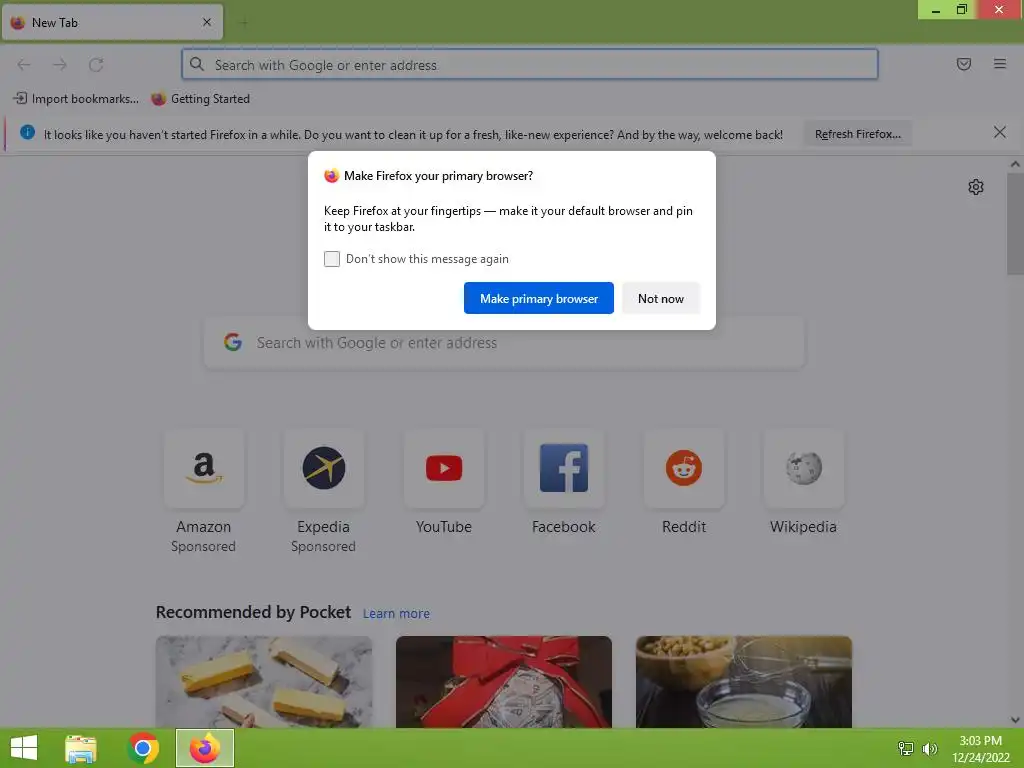Open volume speaker tray icon
The width and height of the screenshot is (1024, 768).
929,748
